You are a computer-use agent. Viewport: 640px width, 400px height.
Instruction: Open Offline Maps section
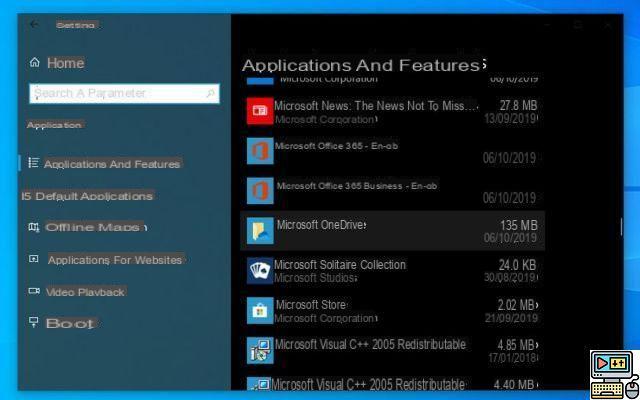(87, 227)
